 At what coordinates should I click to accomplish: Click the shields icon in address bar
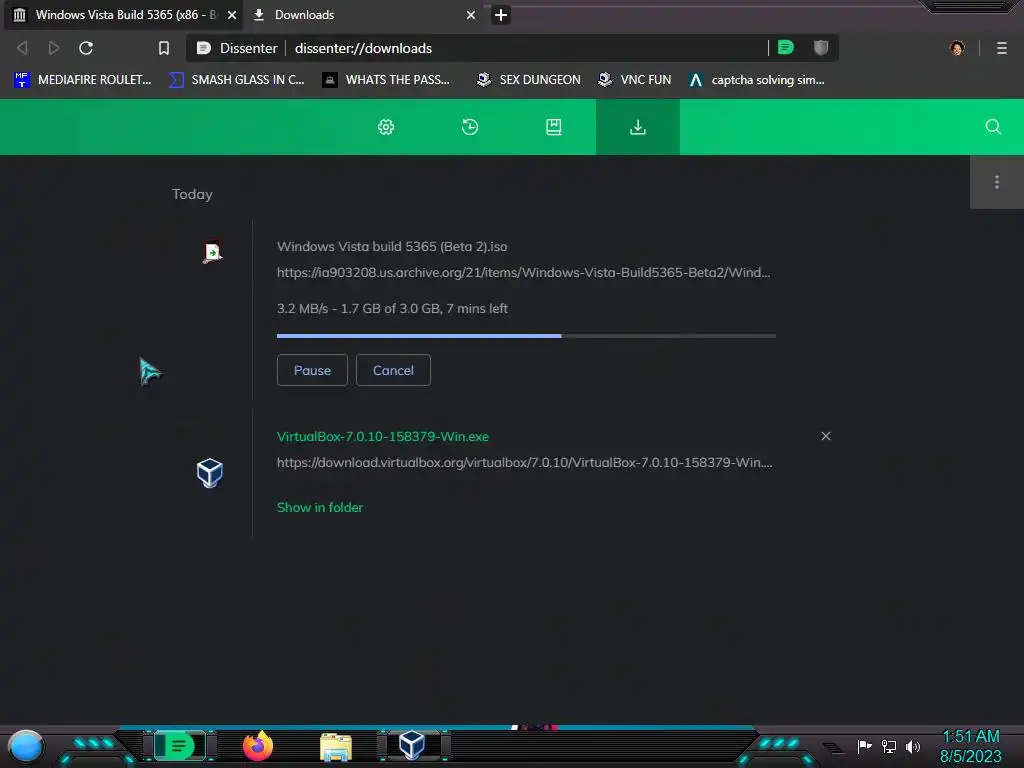coord(821,48)
